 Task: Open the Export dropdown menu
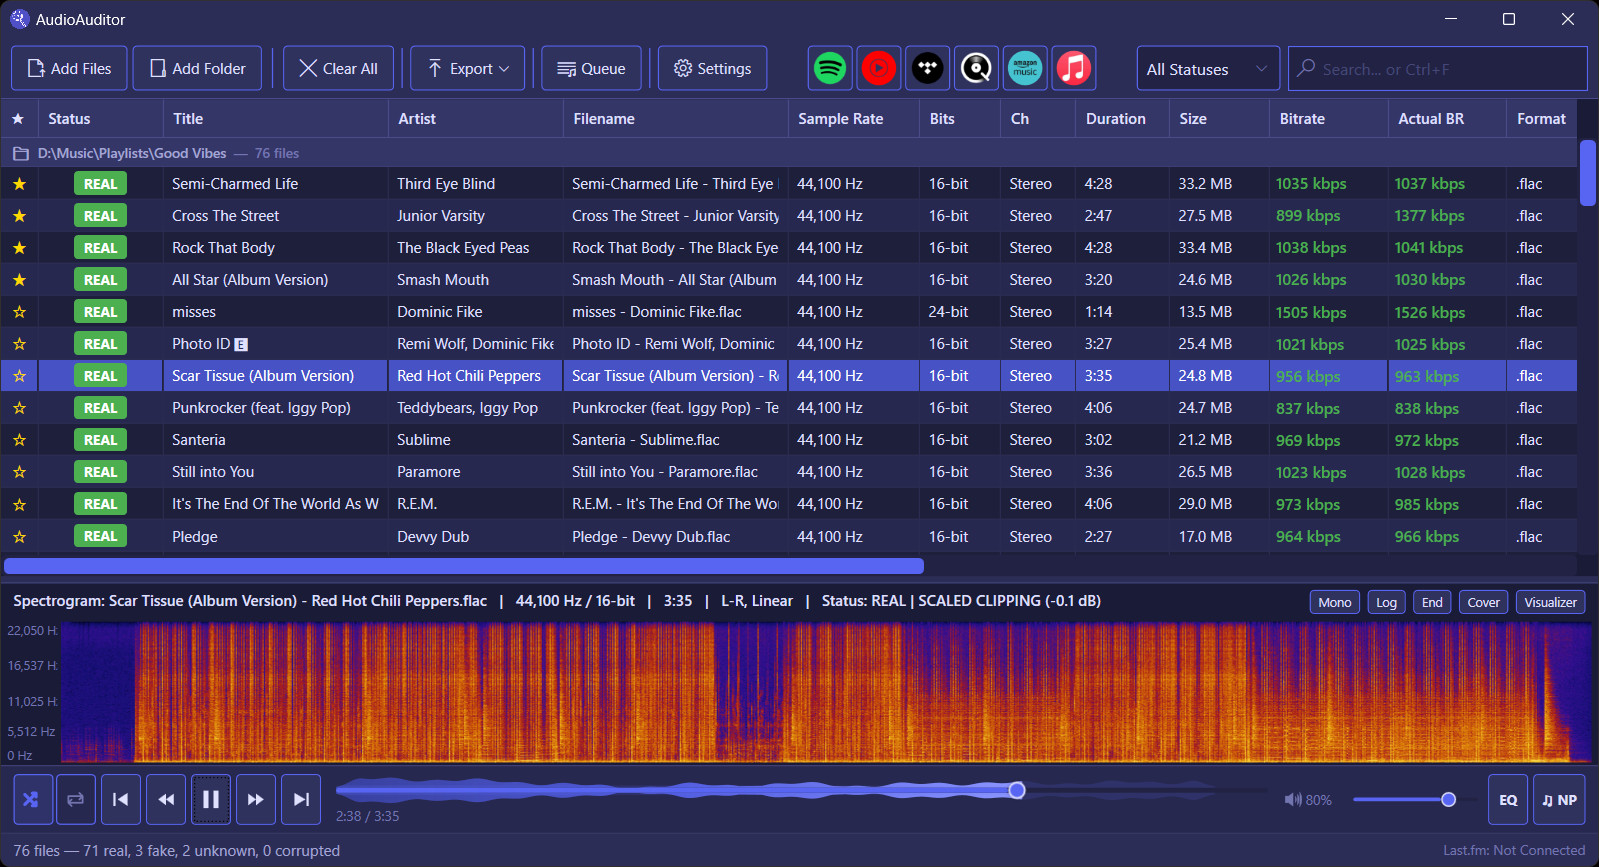coord(468,68)
